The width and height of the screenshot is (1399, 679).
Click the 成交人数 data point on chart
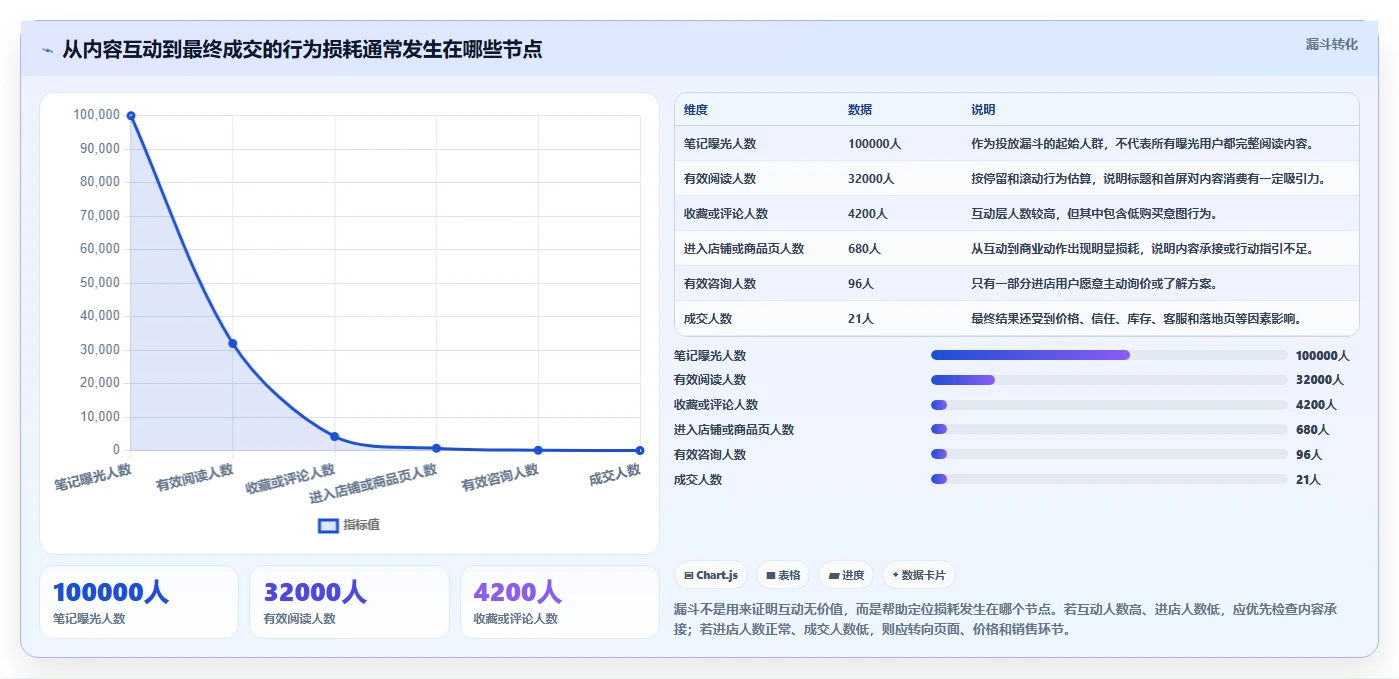(640, 450)
